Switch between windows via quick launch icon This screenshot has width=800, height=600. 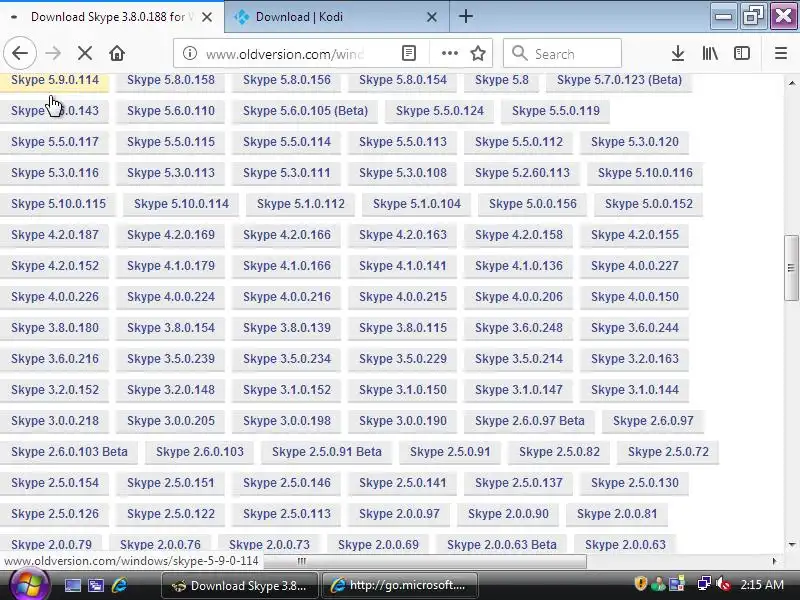[x=95, y=585]
